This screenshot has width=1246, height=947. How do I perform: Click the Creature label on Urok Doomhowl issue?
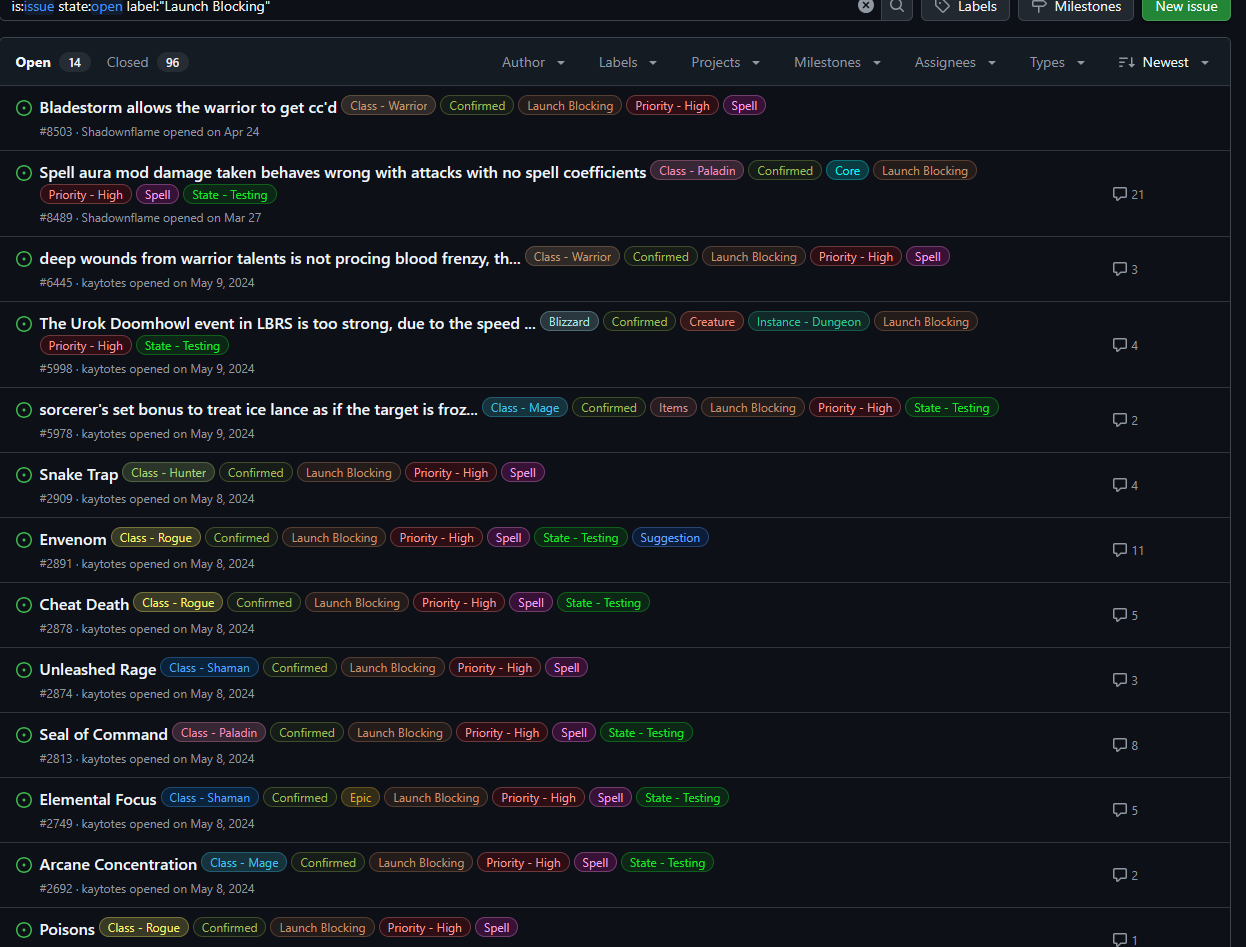pyautogui.click(x=712, y=322)
